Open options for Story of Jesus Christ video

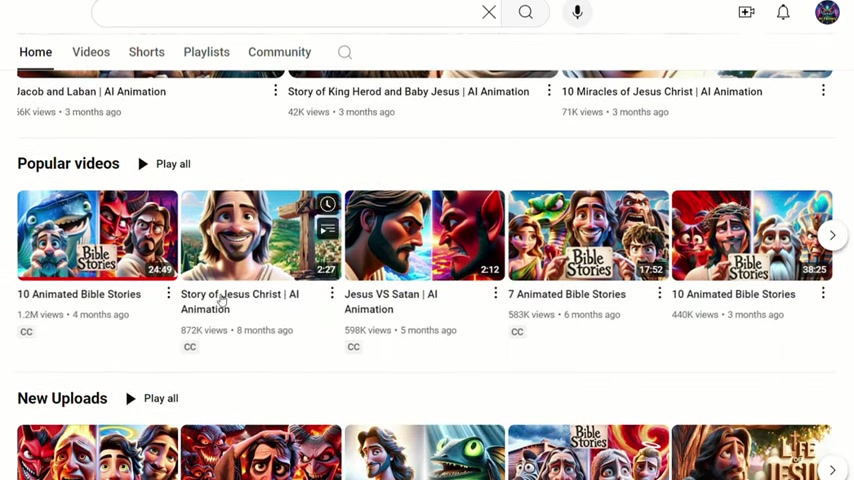[332, 293]
